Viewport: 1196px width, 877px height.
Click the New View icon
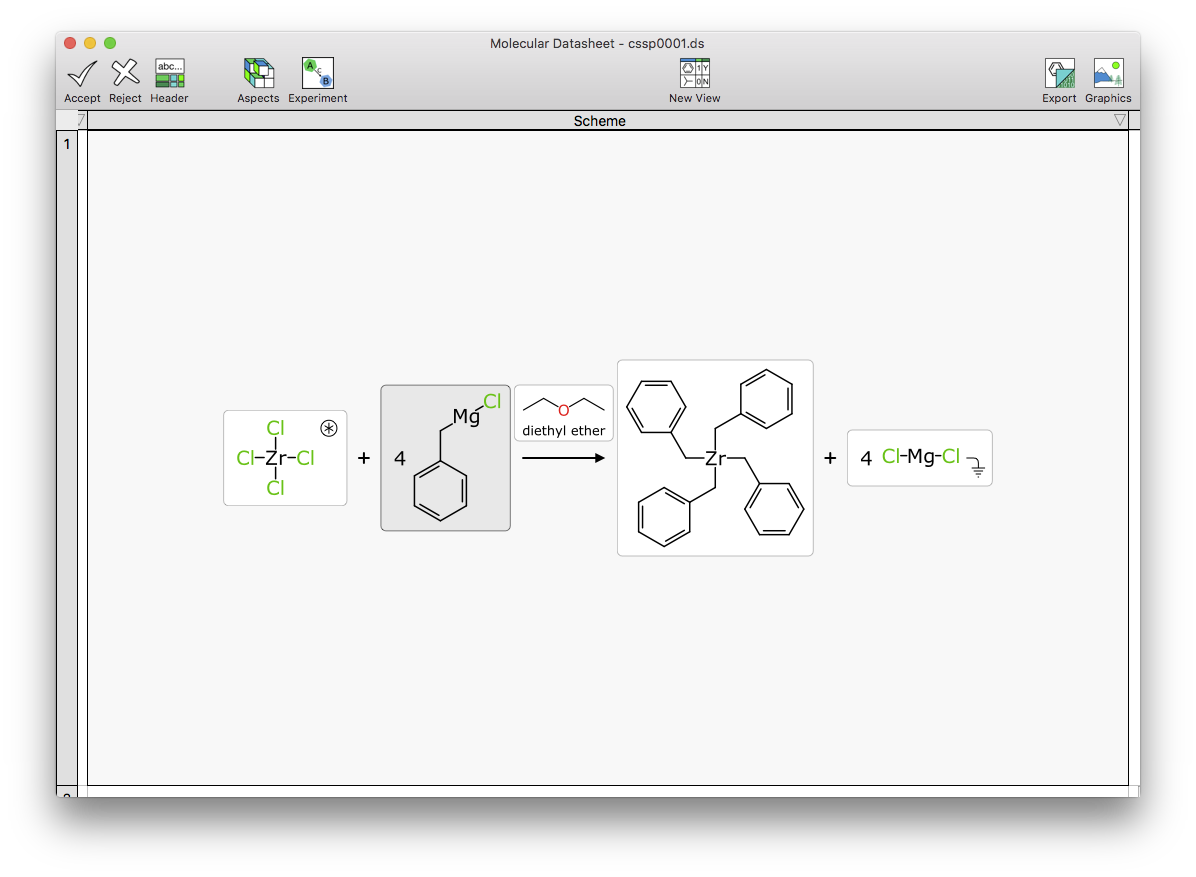(694, 75)
